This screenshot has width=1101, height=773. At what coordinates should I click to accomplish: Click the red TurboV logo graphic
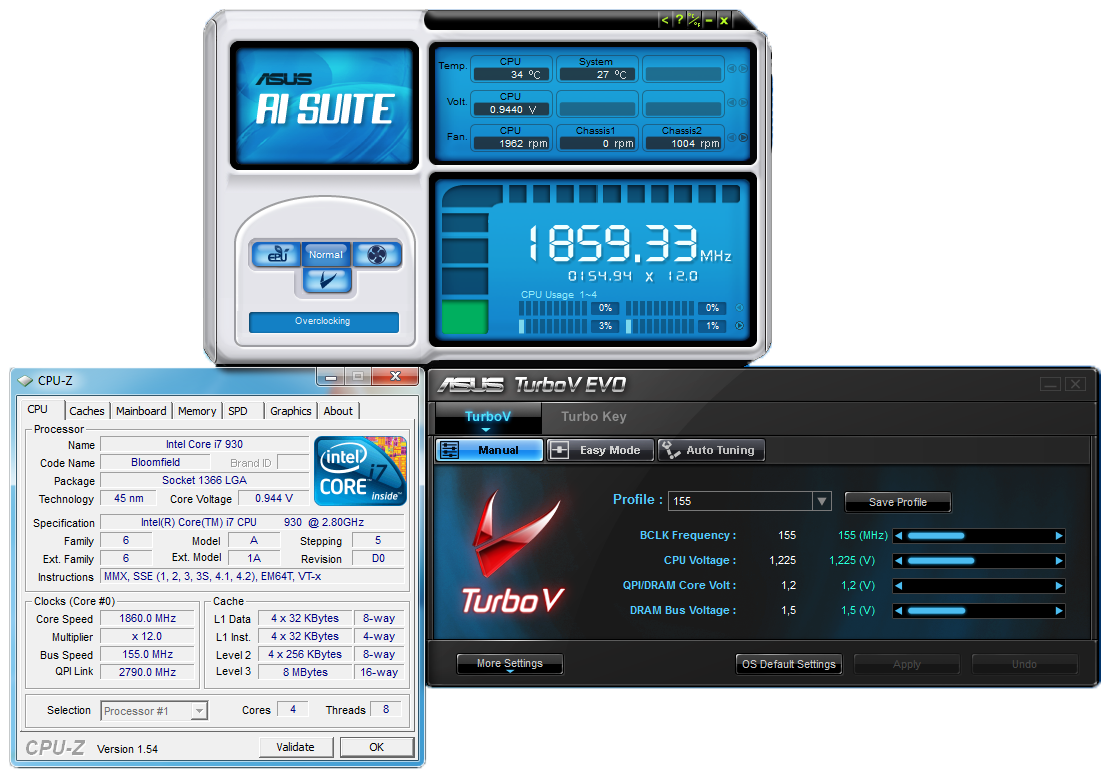coord(514,552)
